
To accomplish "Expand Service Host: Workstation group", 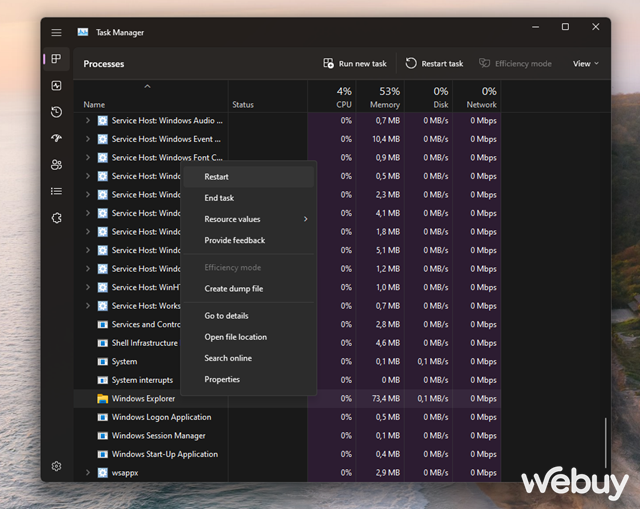I will tap(88, 306).
